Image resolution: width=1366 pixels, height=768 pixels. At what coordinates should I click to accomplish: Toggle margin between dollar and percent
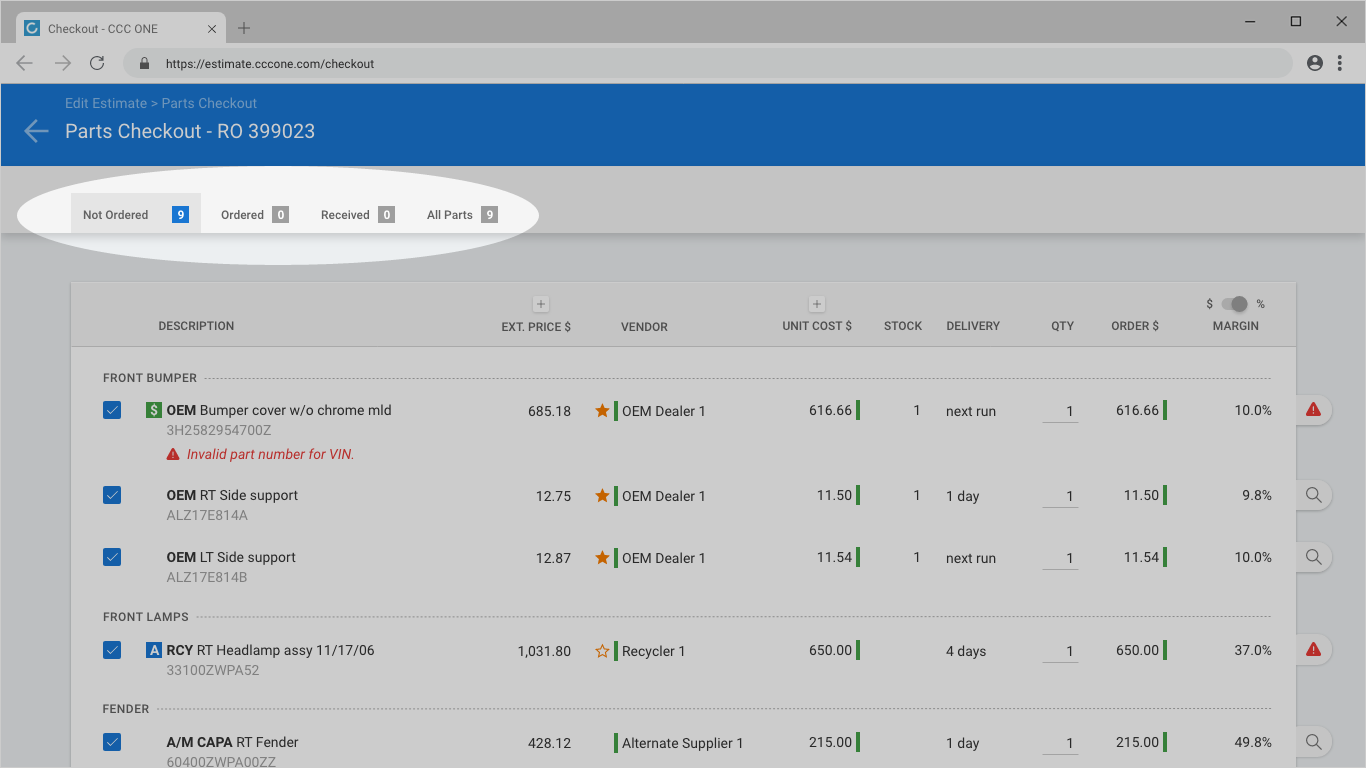pyautogui.click(x=1235, y=304)
